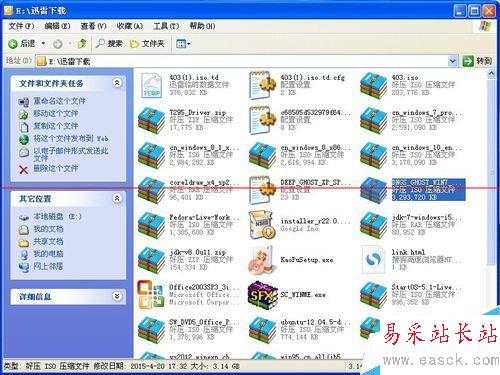Open My Documents (我的文档) link
The height and width of the screenshot is (375, 500).
(x=48, y=229)
